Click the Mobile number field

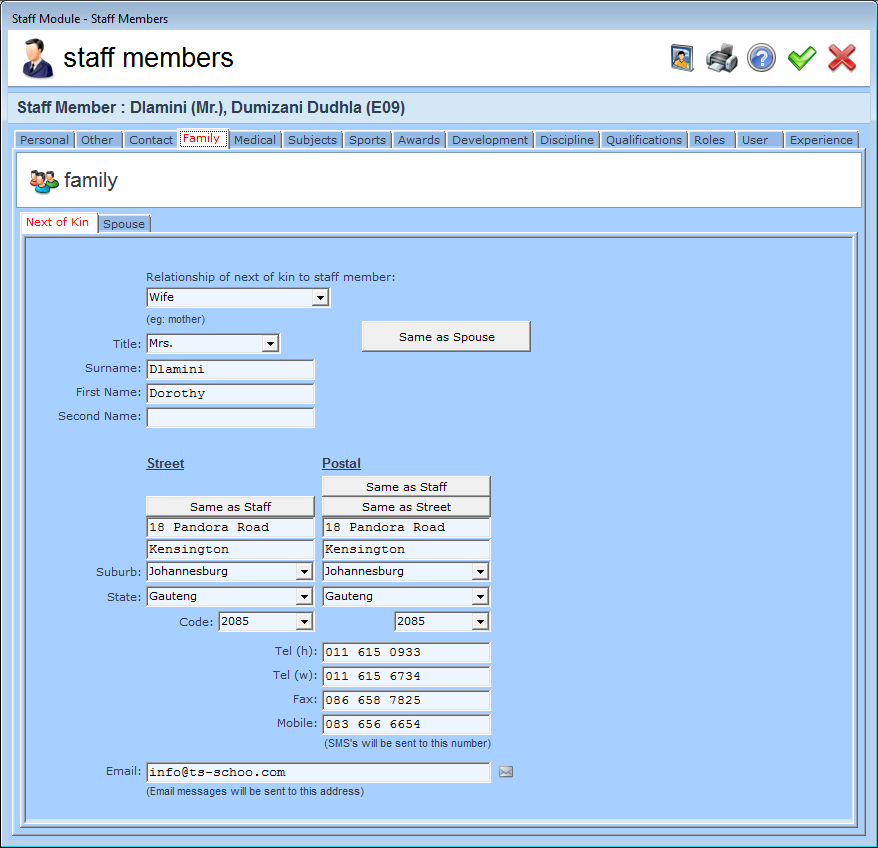(x=406, y=724)
